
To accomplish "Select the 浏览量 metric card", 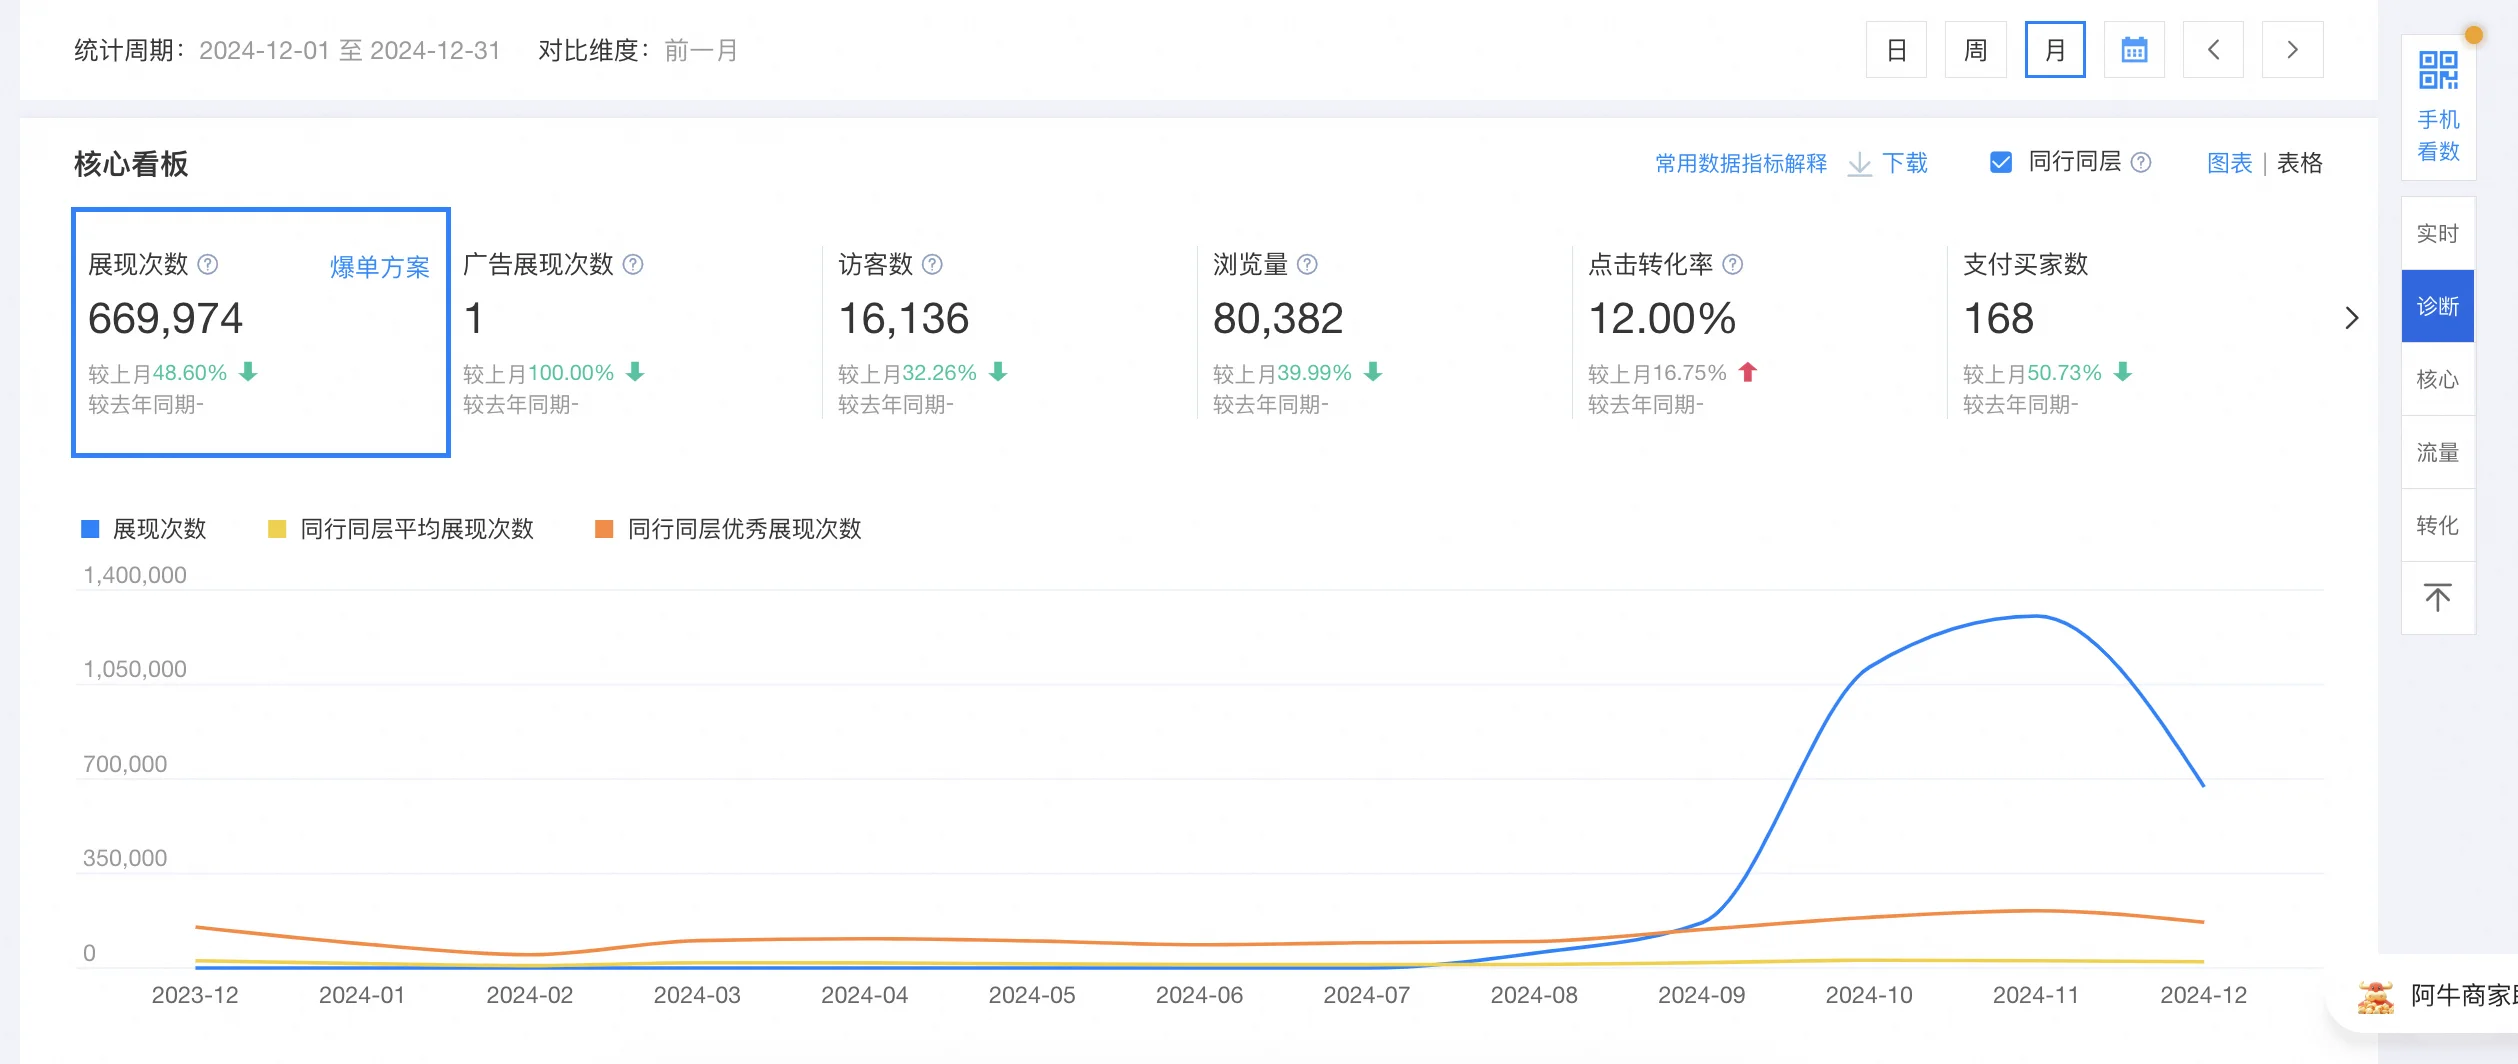I will [x=1385, y=333].
